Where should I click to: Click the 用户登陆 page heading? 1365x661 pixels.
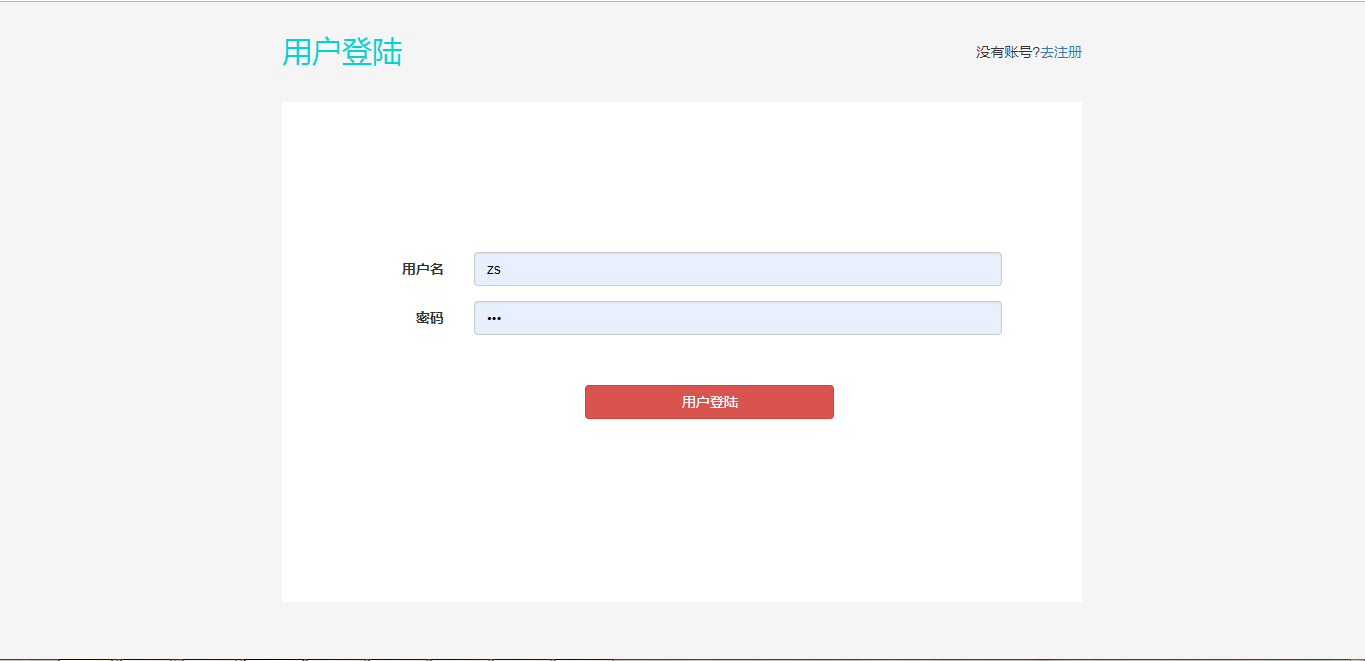coord(342,52)
